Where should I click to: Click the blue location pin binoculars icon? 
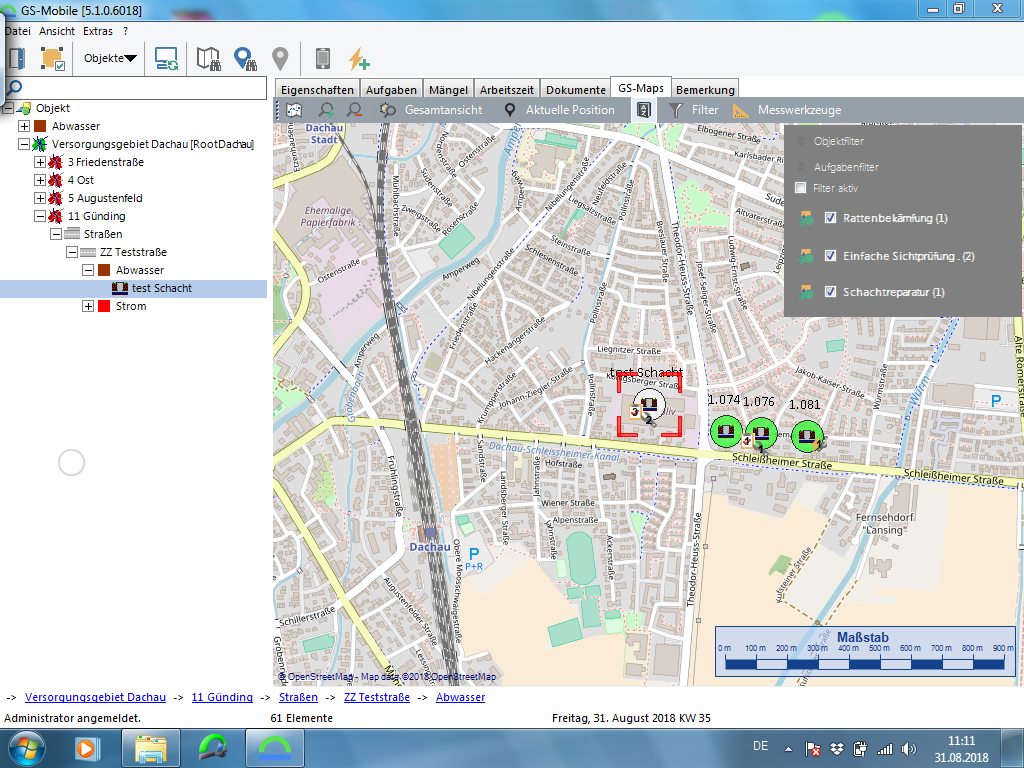pos(245,59)
